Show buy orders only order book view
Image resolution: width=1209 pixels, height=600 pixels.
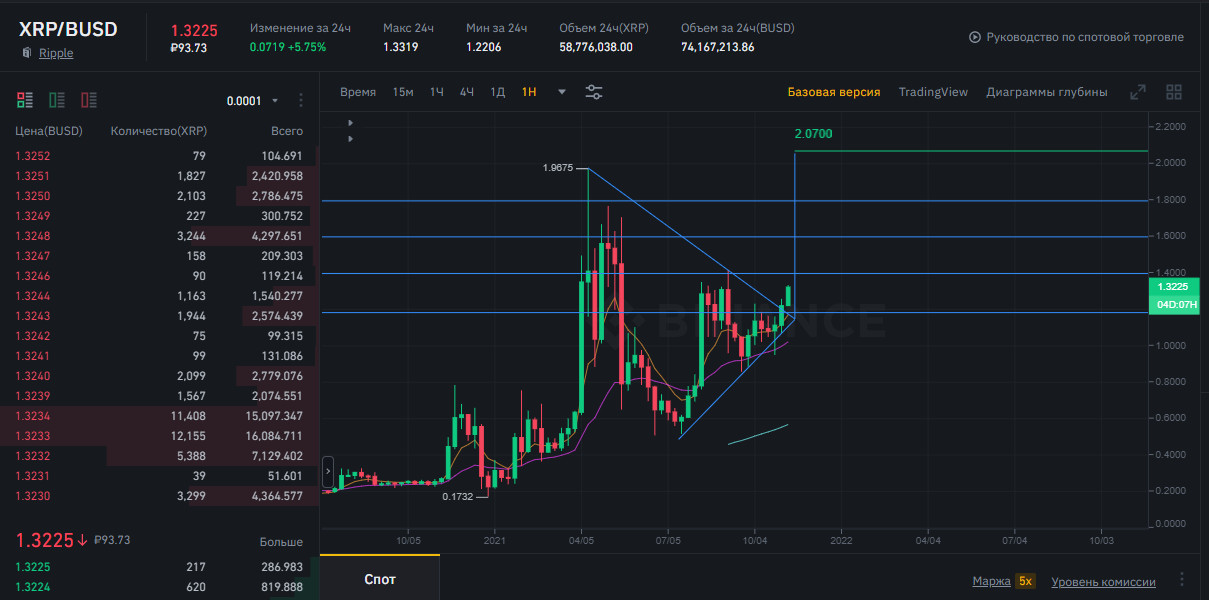[x=57, y=100]
